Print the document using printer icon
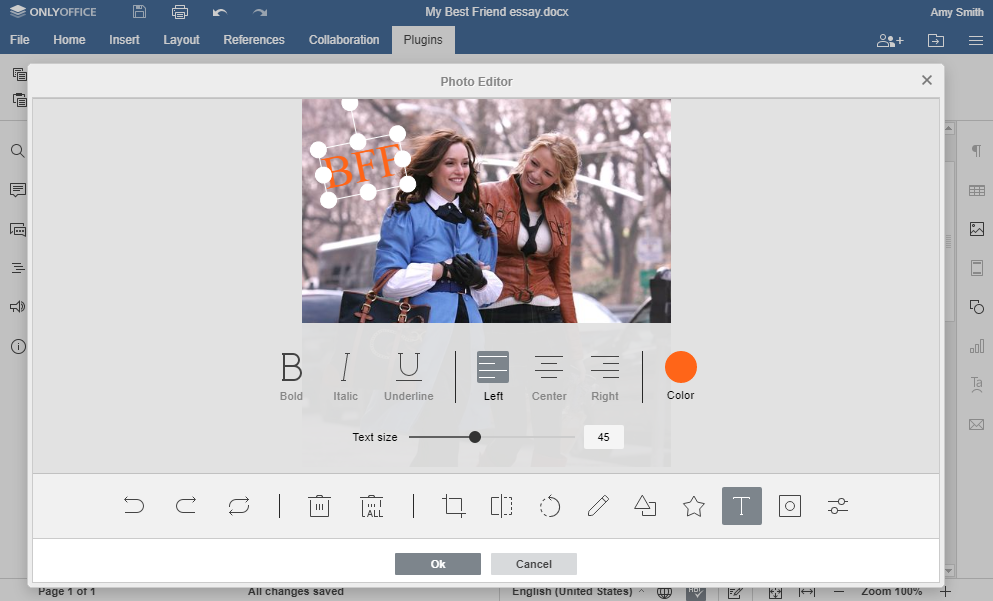Screen dimensions: 993x601 click(180, 11)
